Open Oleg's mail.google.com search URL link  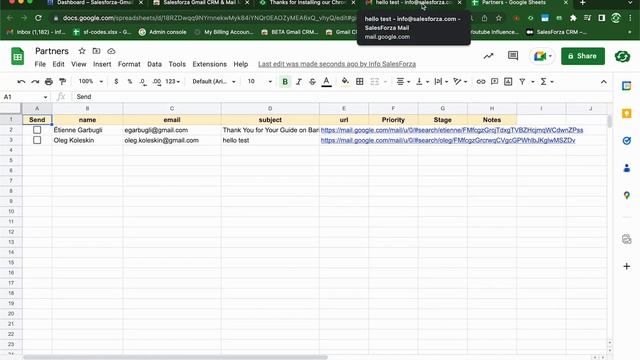coord(448,140)
